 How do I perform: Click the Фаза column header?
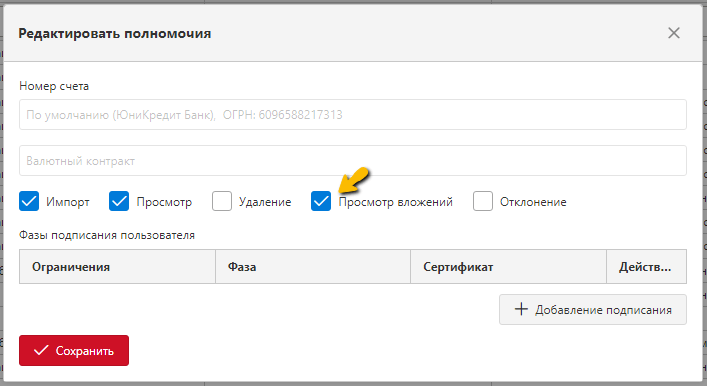tap(313, 267)
